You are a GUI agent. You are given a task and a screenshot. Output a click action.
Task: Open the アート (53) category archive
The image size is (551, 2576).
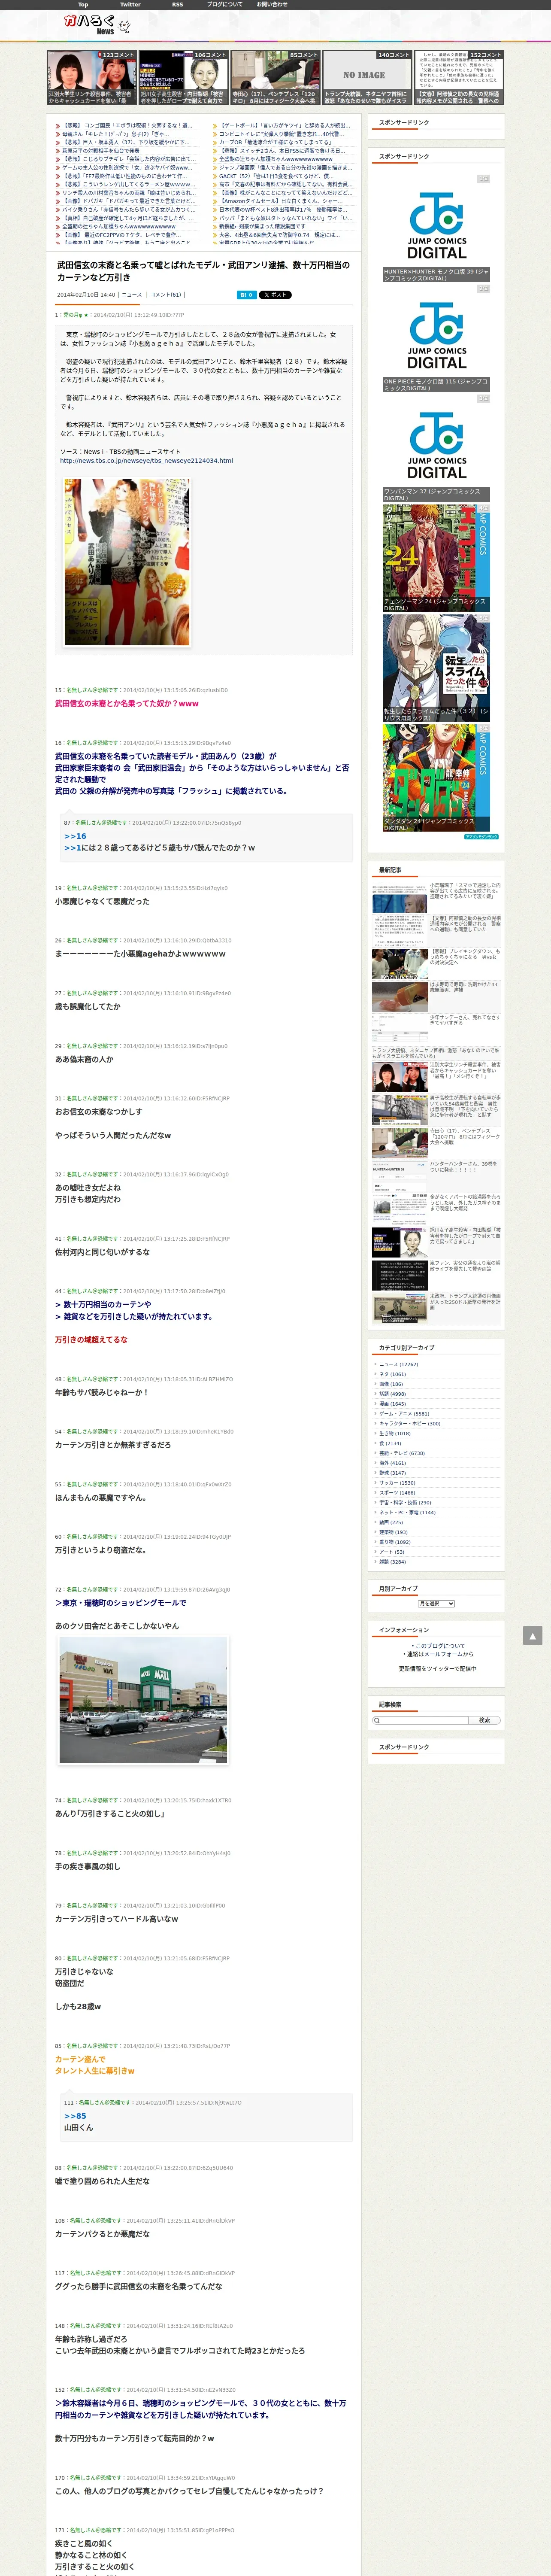(x=392, y=1552)
